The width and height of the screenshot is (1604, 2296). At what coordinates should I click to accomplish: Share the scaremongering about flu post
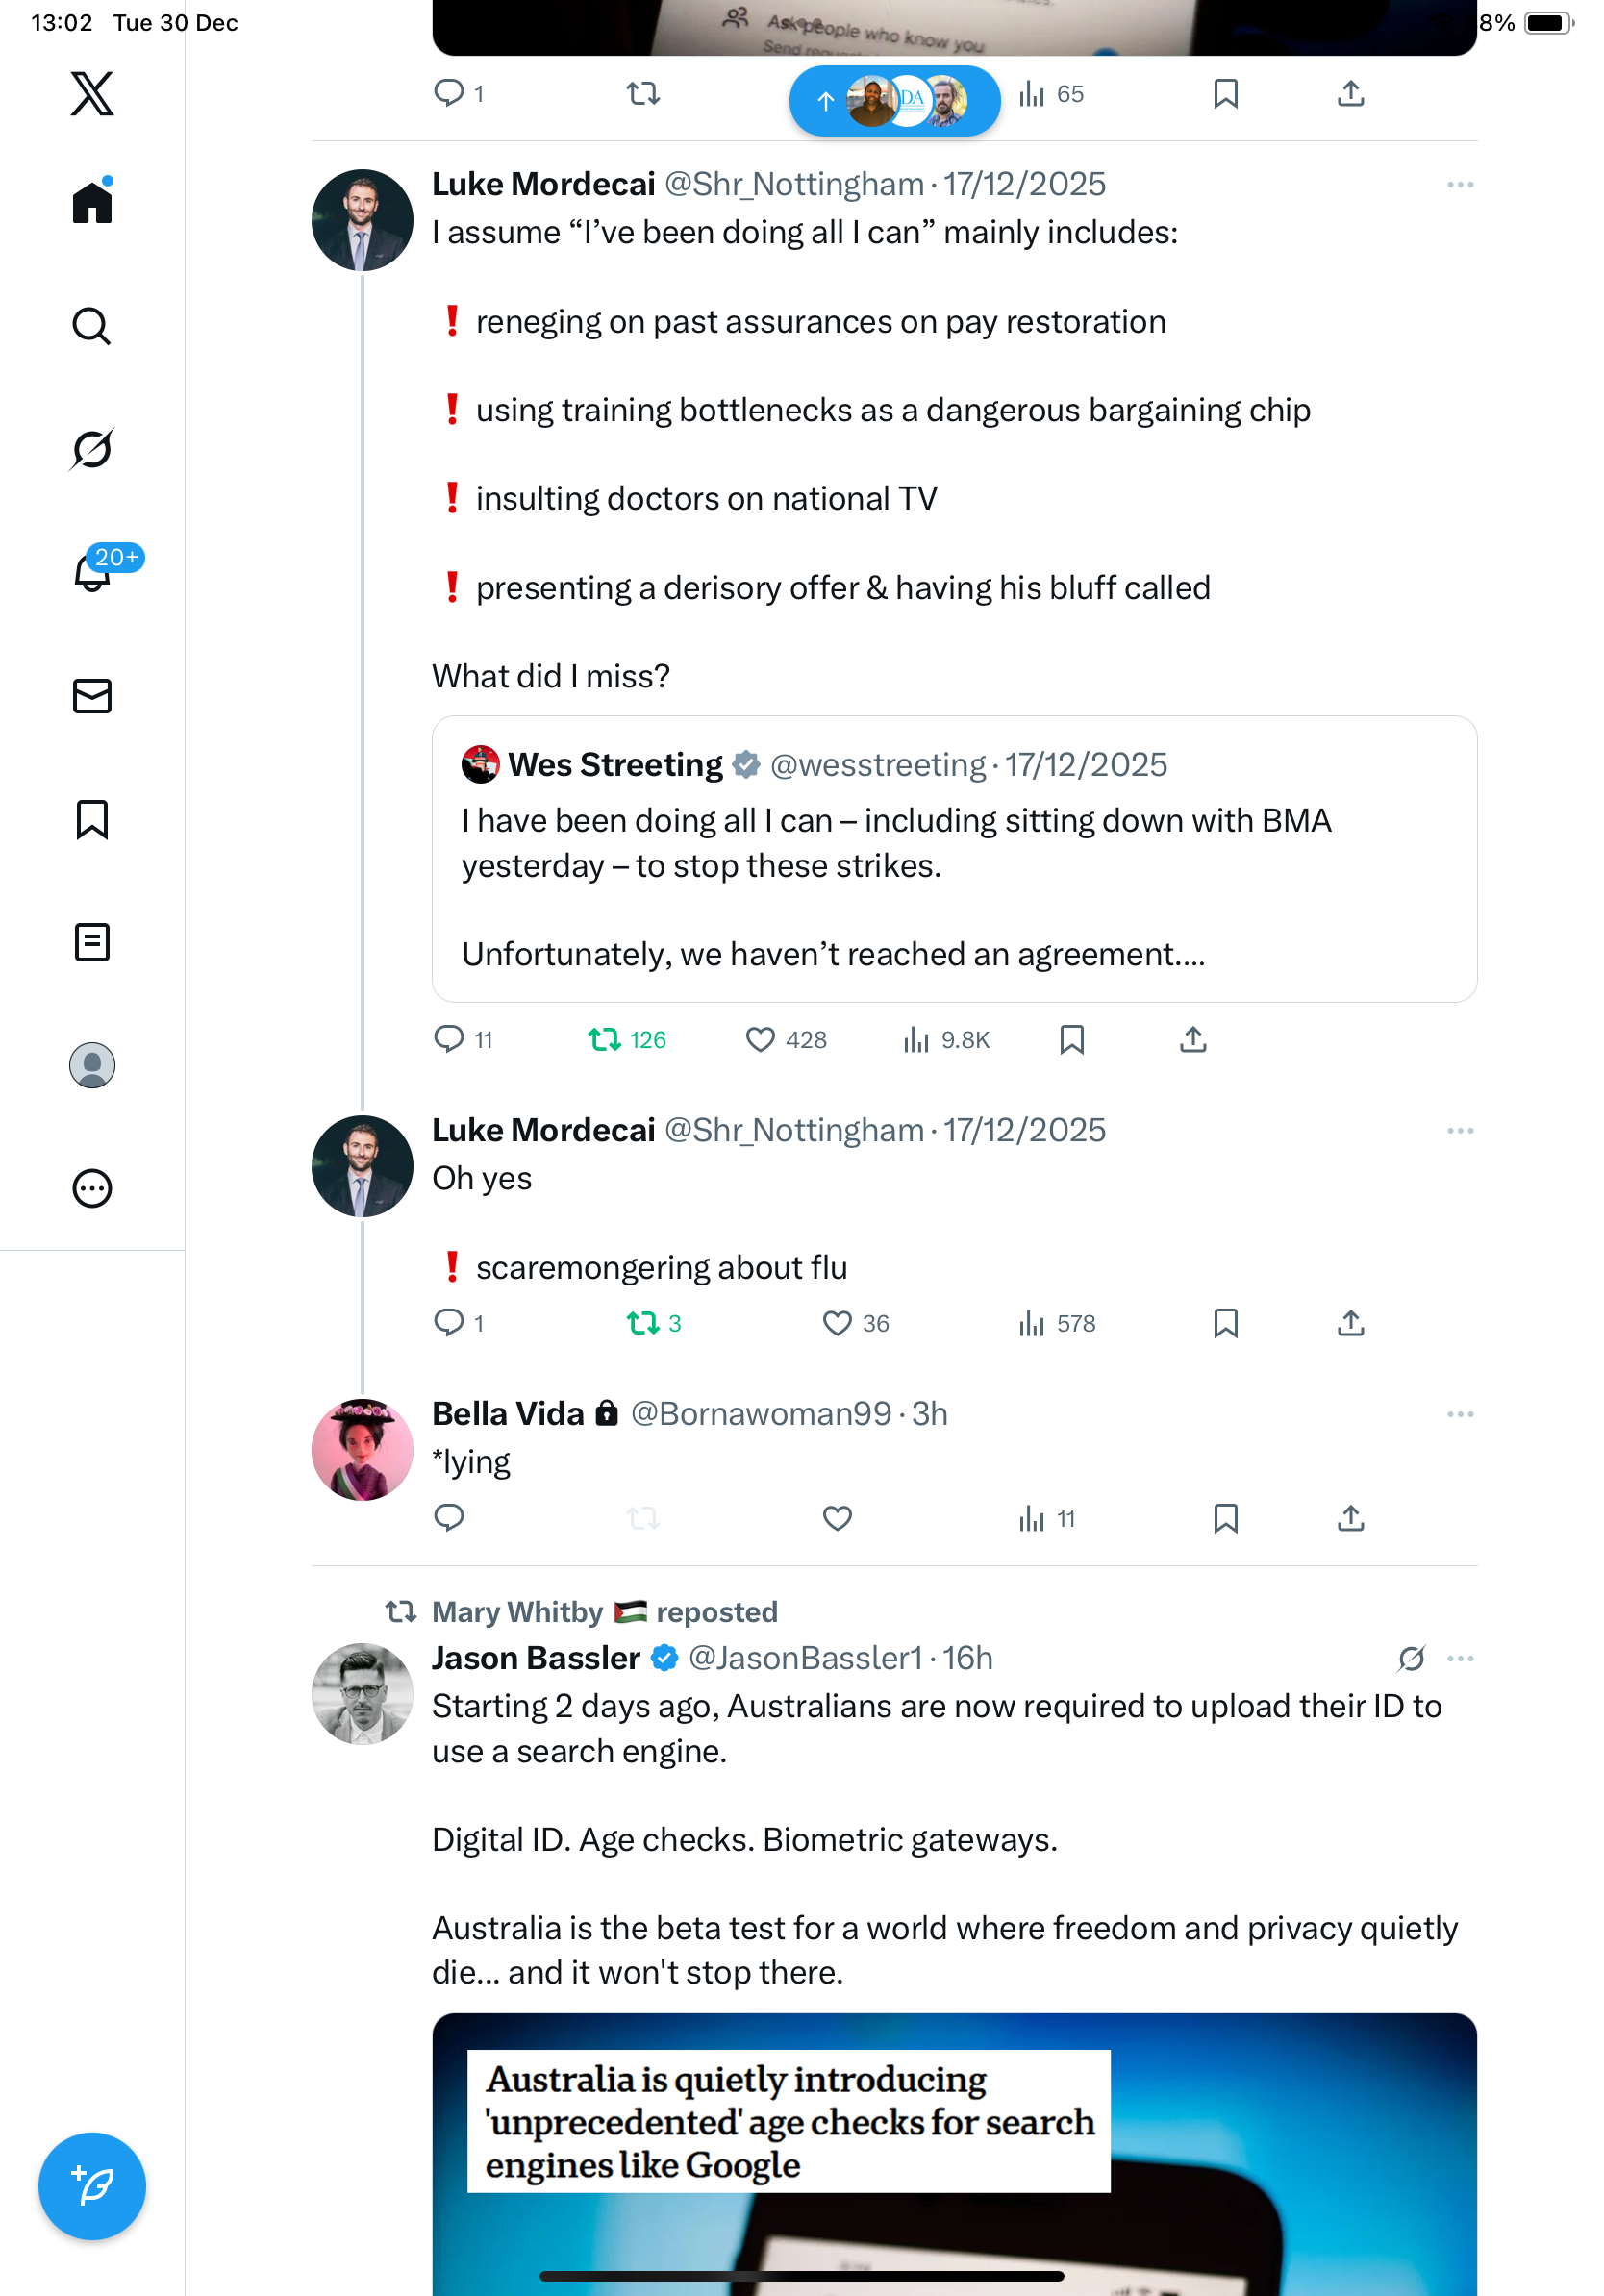coord(1350,1323)
